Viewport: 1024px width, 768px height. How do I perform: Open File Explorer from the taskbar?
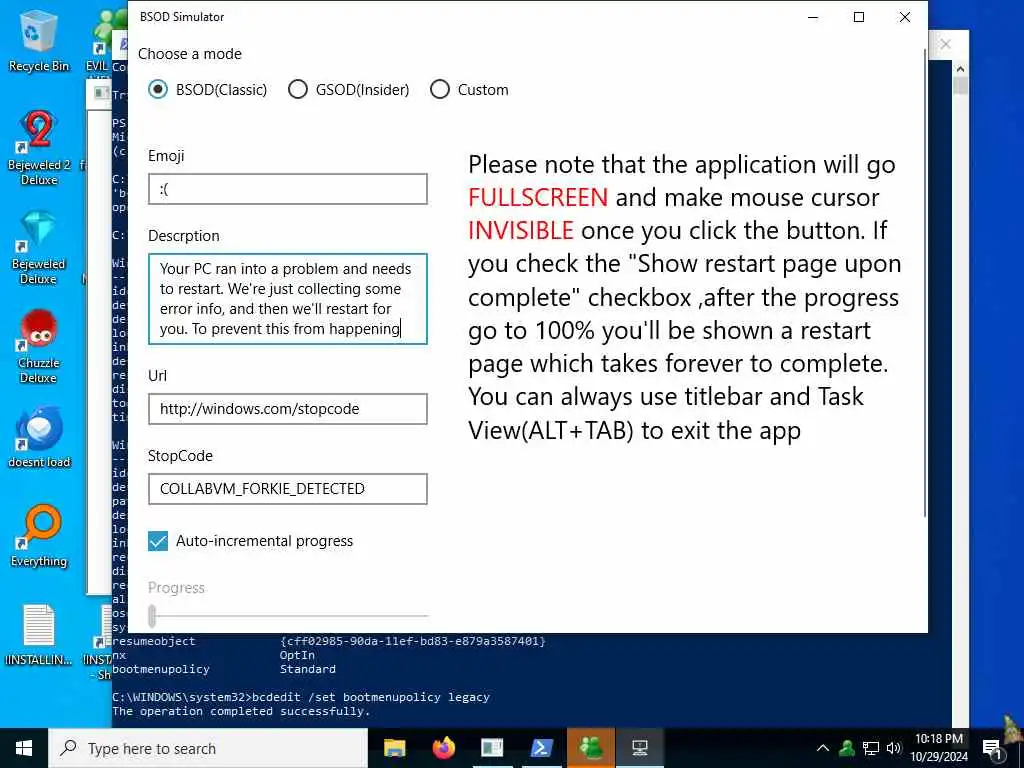point(394,748)
